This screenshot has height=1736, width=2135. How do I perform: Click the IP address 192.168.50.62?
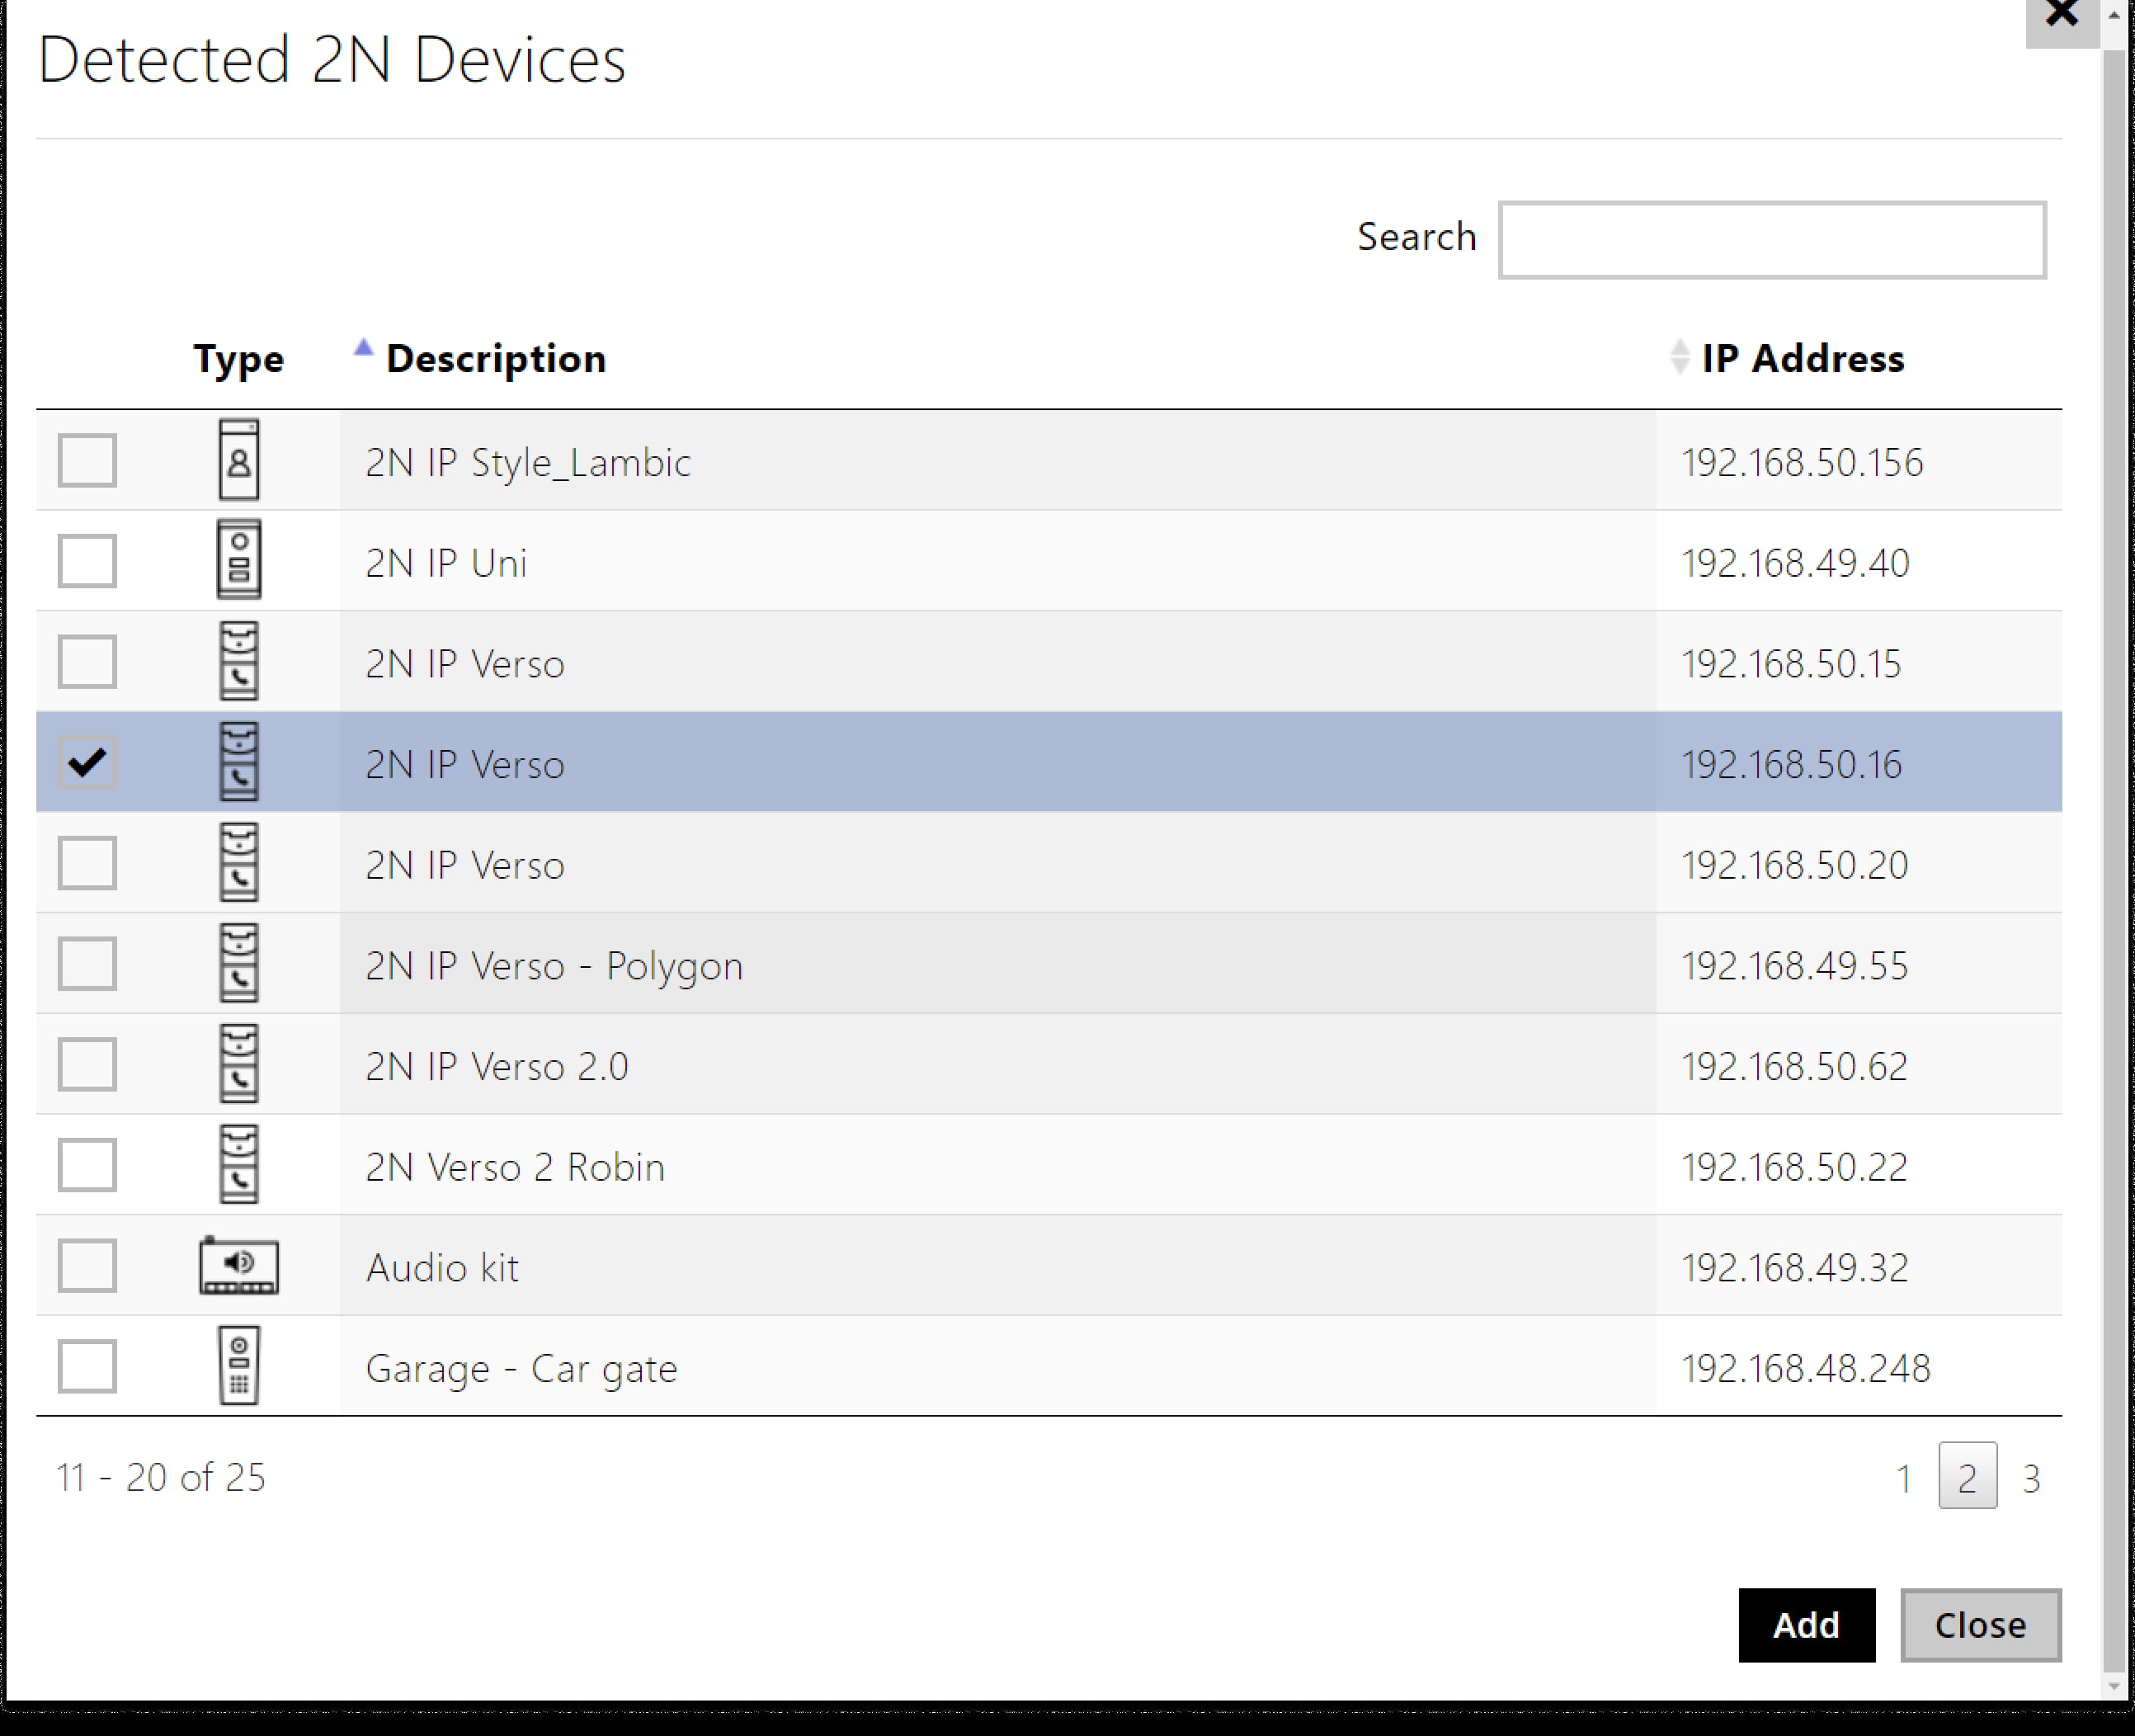(x=1795, y=1066)
